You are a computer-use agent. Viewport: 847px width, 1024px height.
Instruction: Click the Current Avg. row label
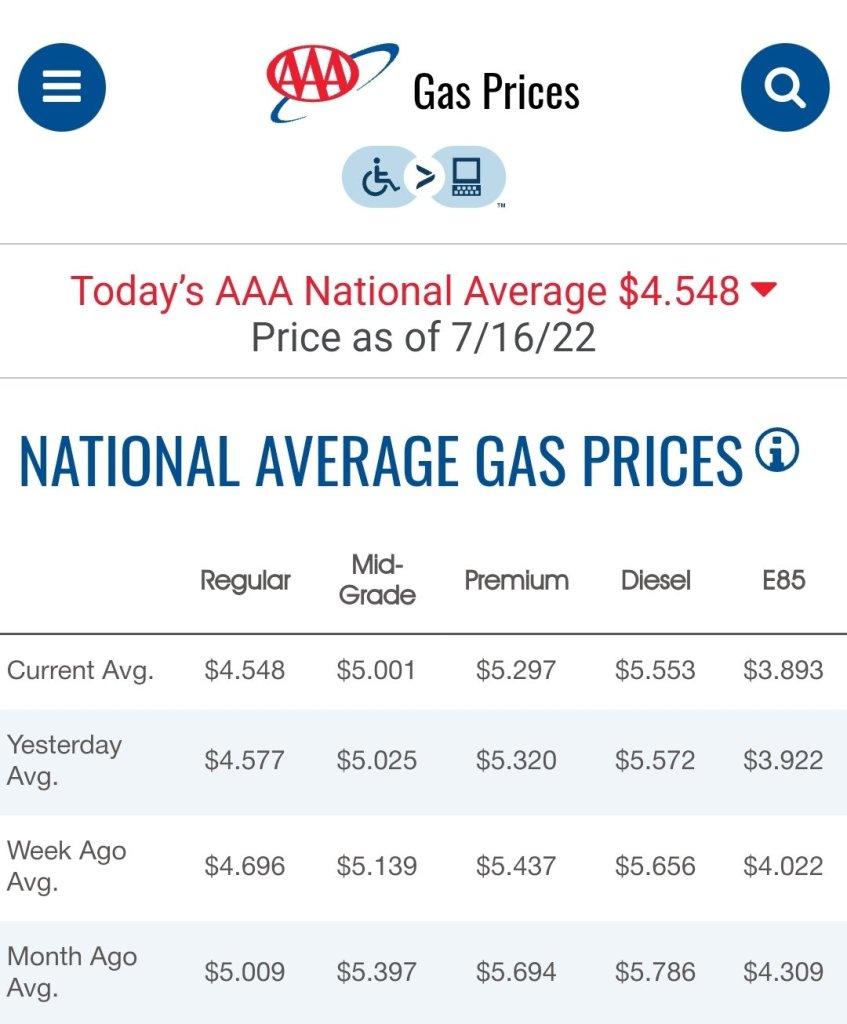(x=80, y=670)
